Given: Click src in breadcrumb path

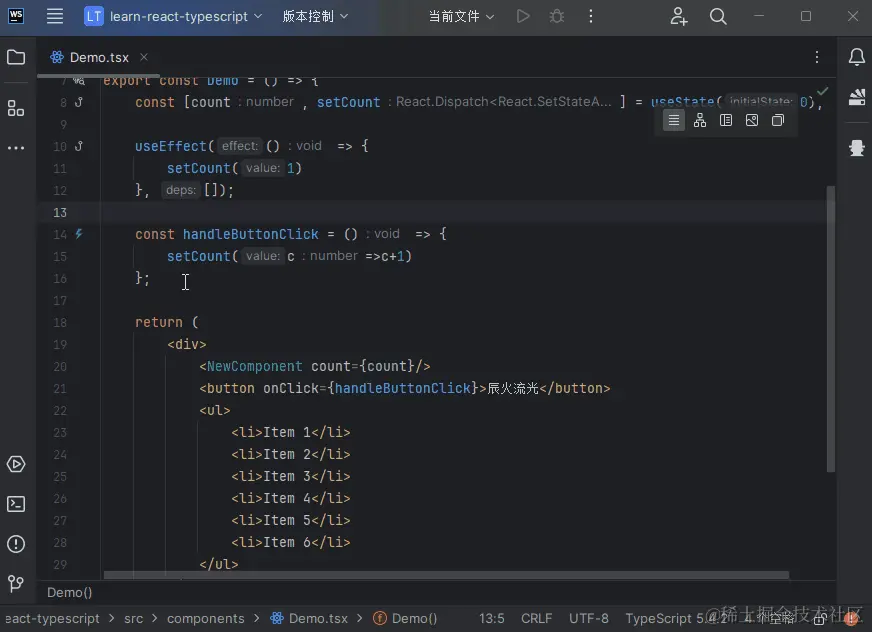Looking at the screenshot, I should [133, 618].
